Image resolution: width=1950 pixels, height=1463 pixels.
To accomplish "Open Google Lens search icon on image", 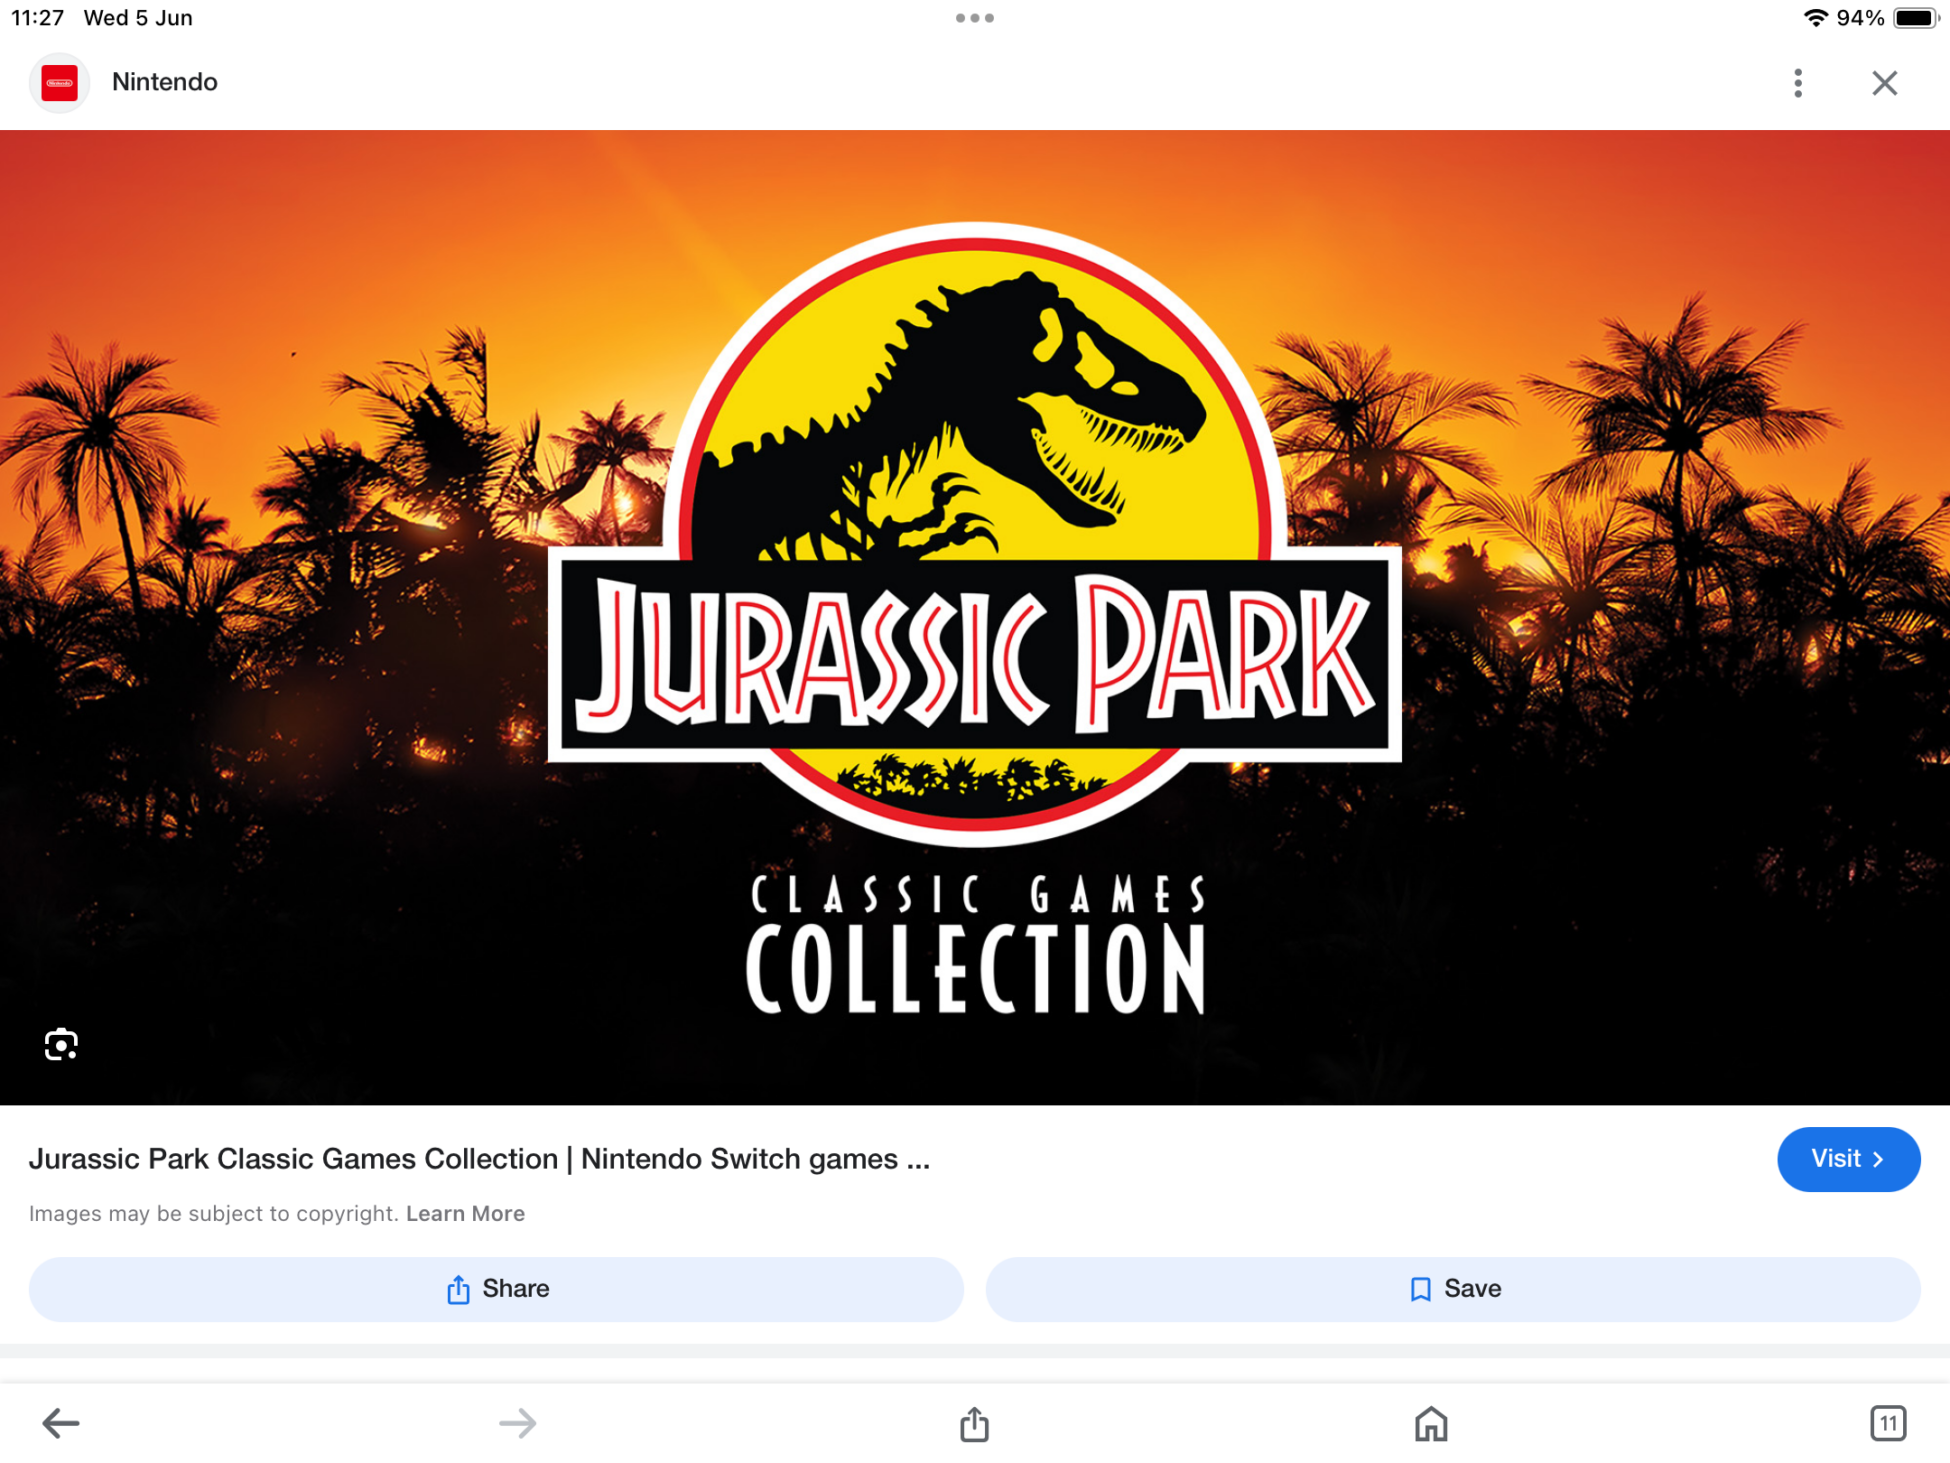I will 61,1044.
